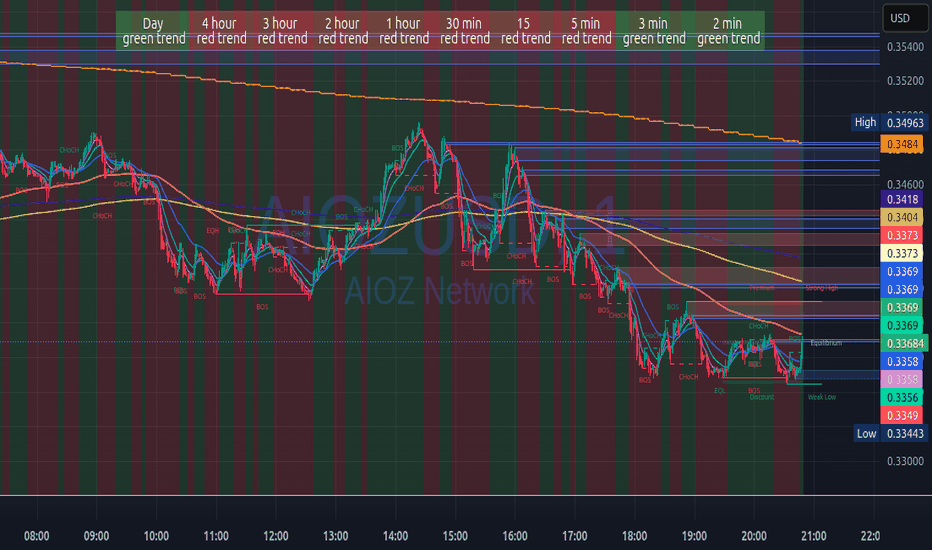This screenshot has height=550, width=932.
Task: Select the blue 0.3358 price label
Action: (x=902, y=362)
